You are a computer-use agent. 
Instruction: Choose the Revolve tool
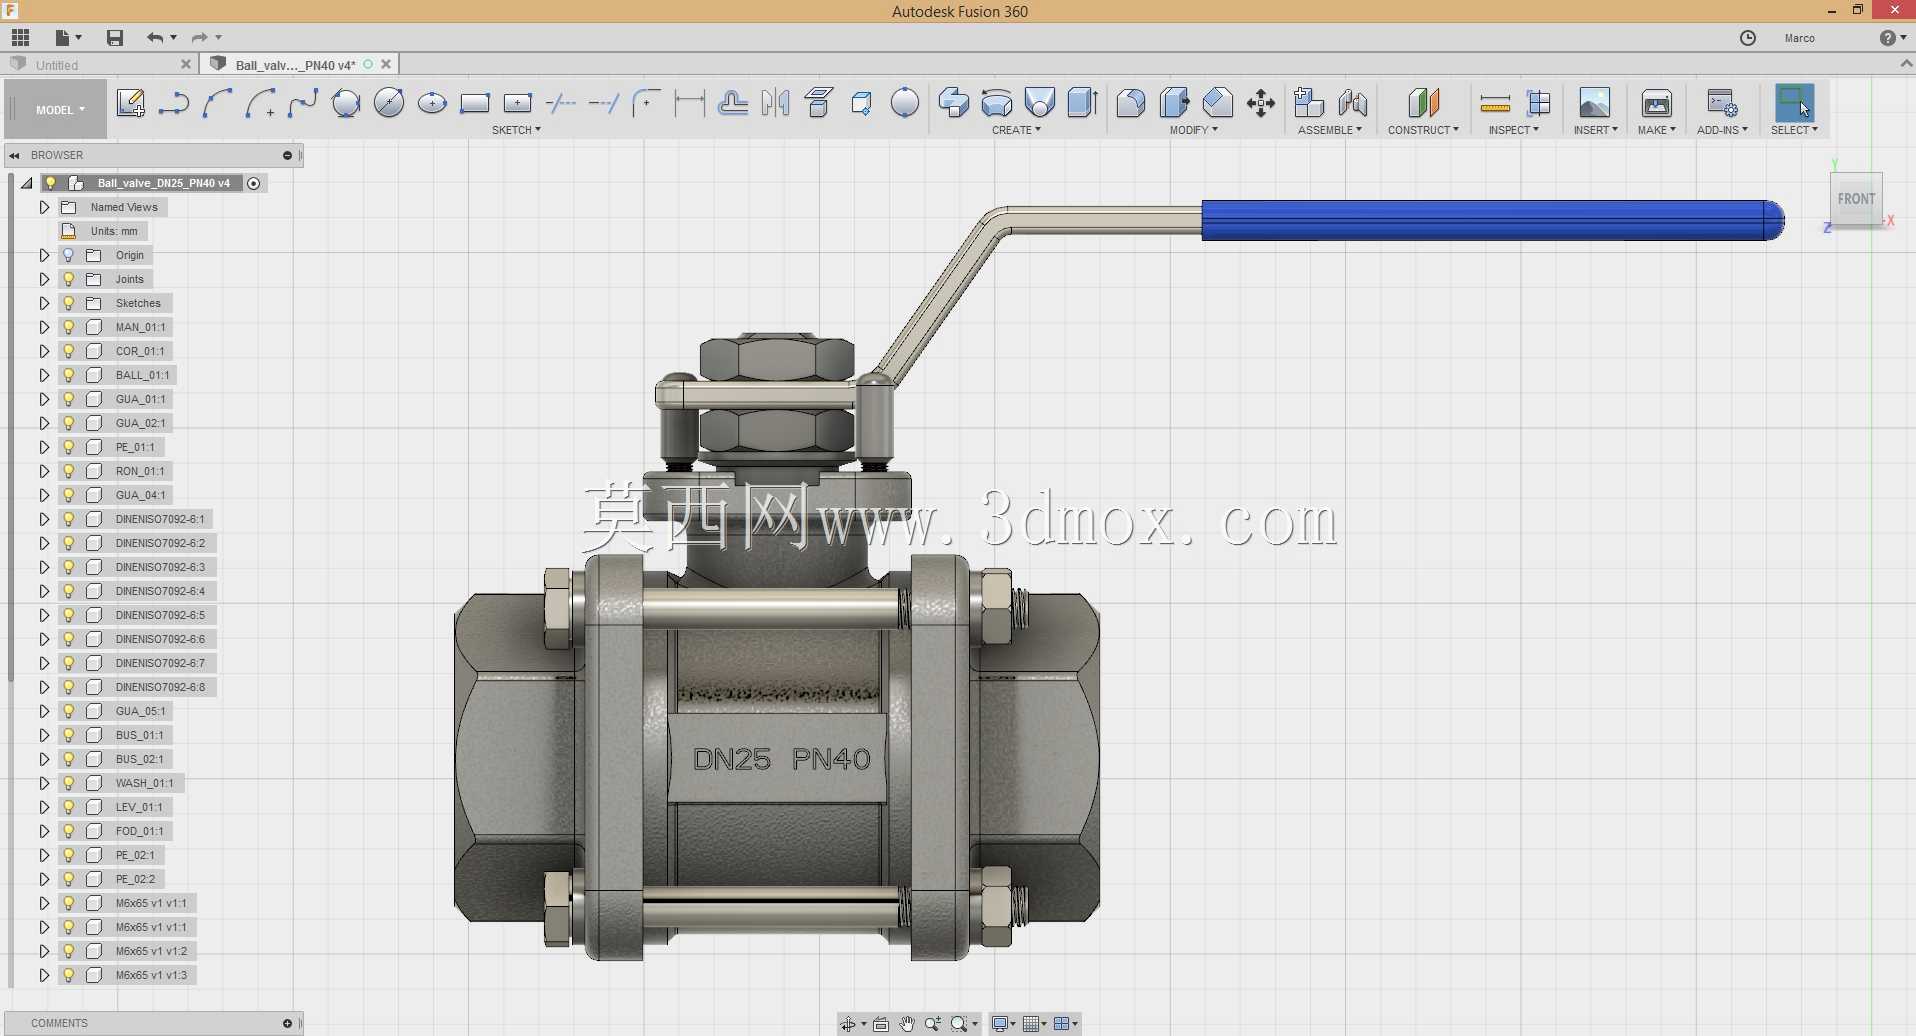coord(997,103)
